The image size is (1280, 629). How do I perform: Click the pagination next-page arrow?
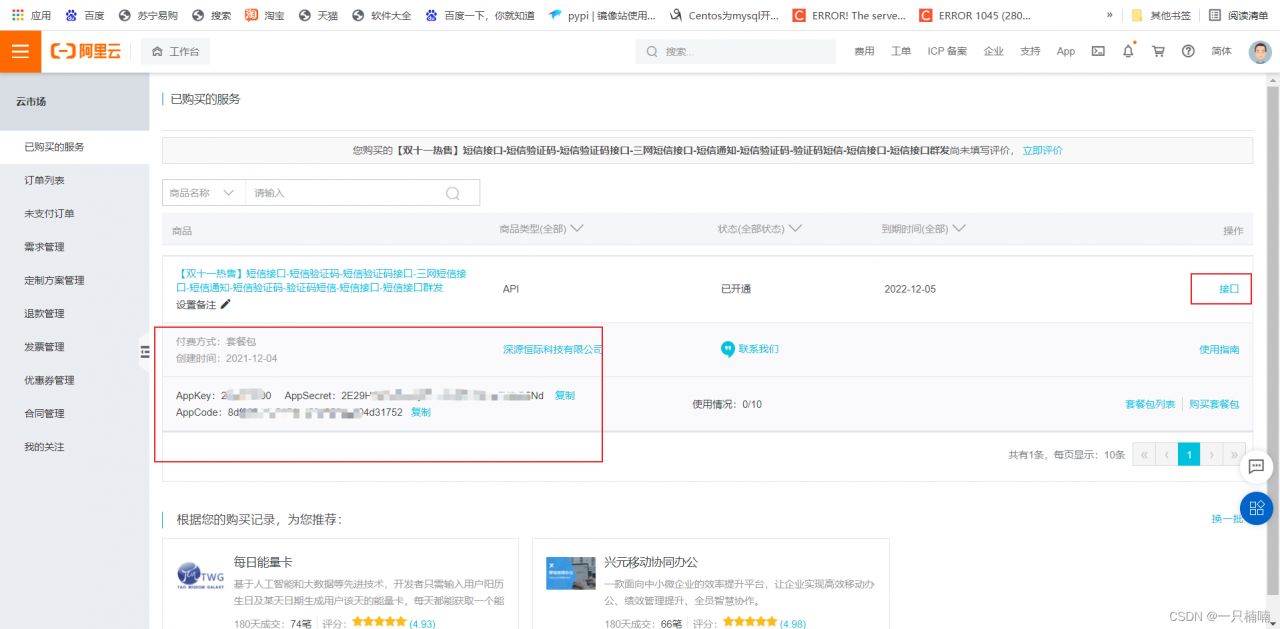[x=1212, y=455]
